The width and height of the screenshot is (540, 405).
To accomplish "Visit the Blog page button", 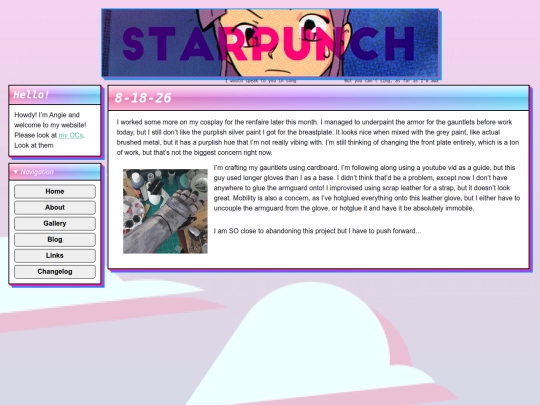I will tap(55, 239).
